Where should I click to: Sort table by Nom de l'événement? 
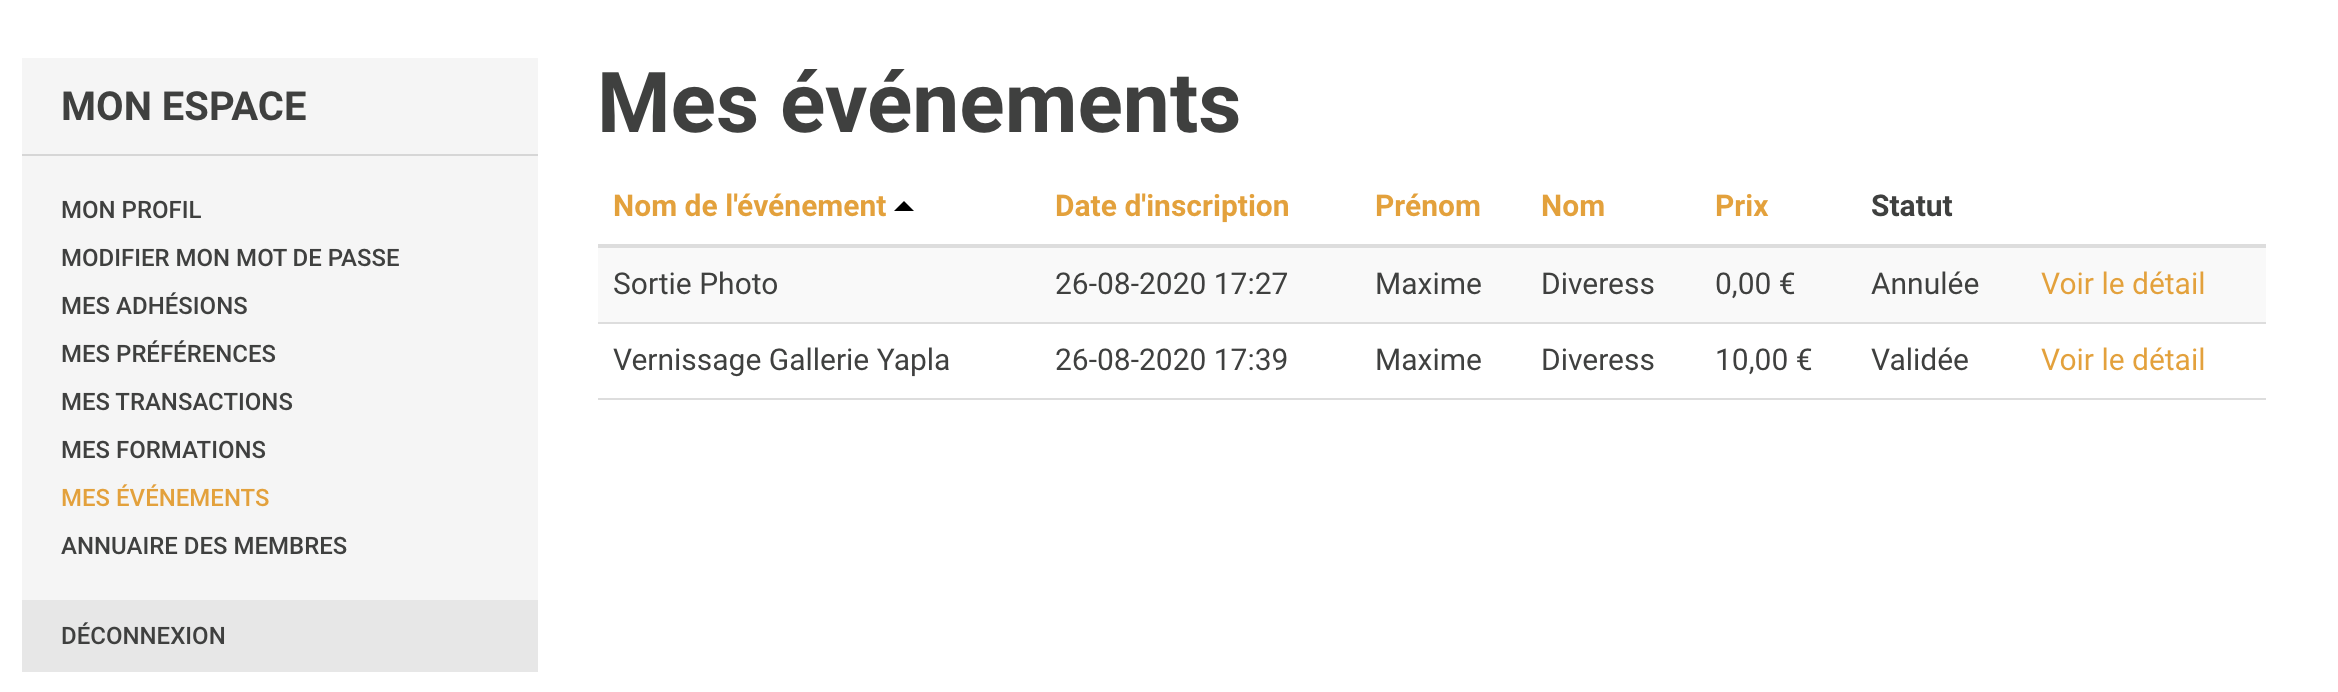tap(749, 207)
